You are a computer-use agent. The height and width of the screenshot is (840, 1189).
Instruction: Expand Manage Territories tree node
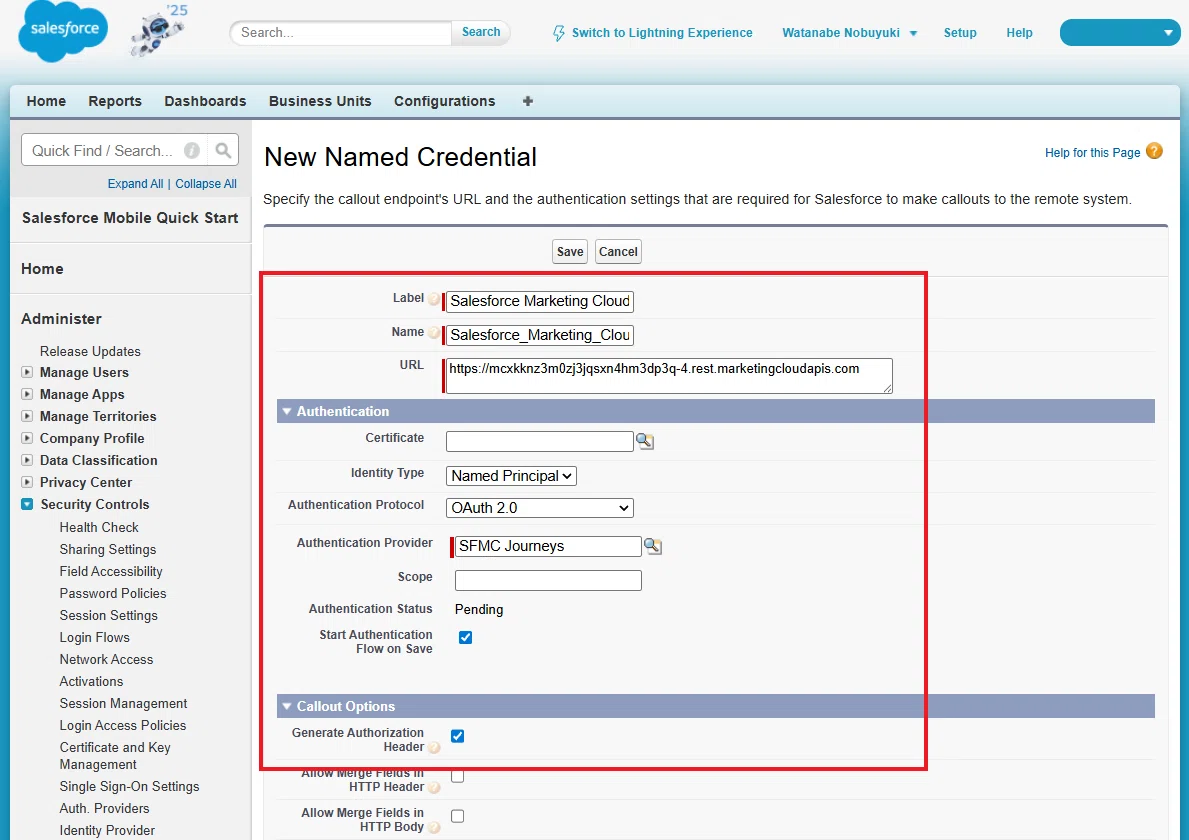coord(27,416)
